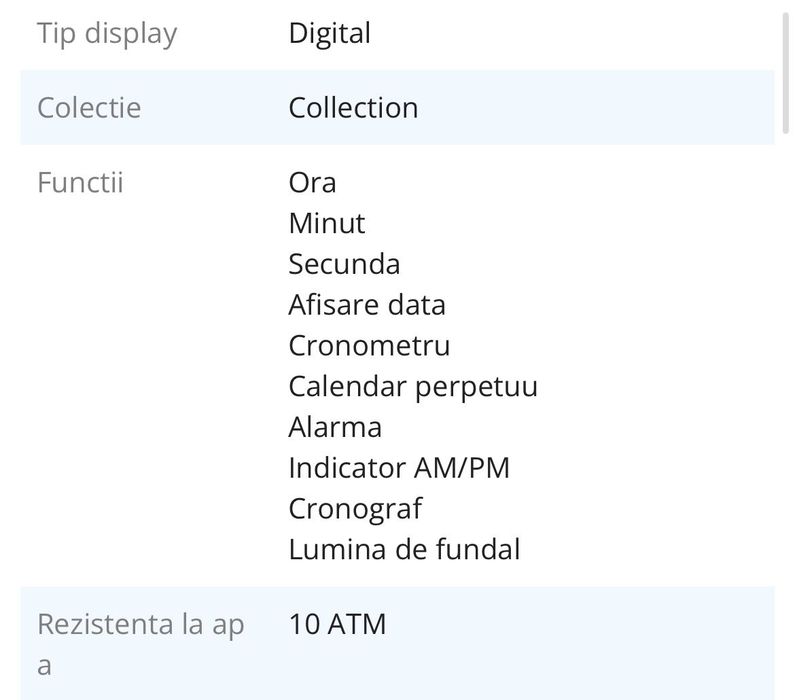The height and width of the screenshot is (700, 795).
Task: Select the "10 ATM" water resistance value
Action: point(337,626)
